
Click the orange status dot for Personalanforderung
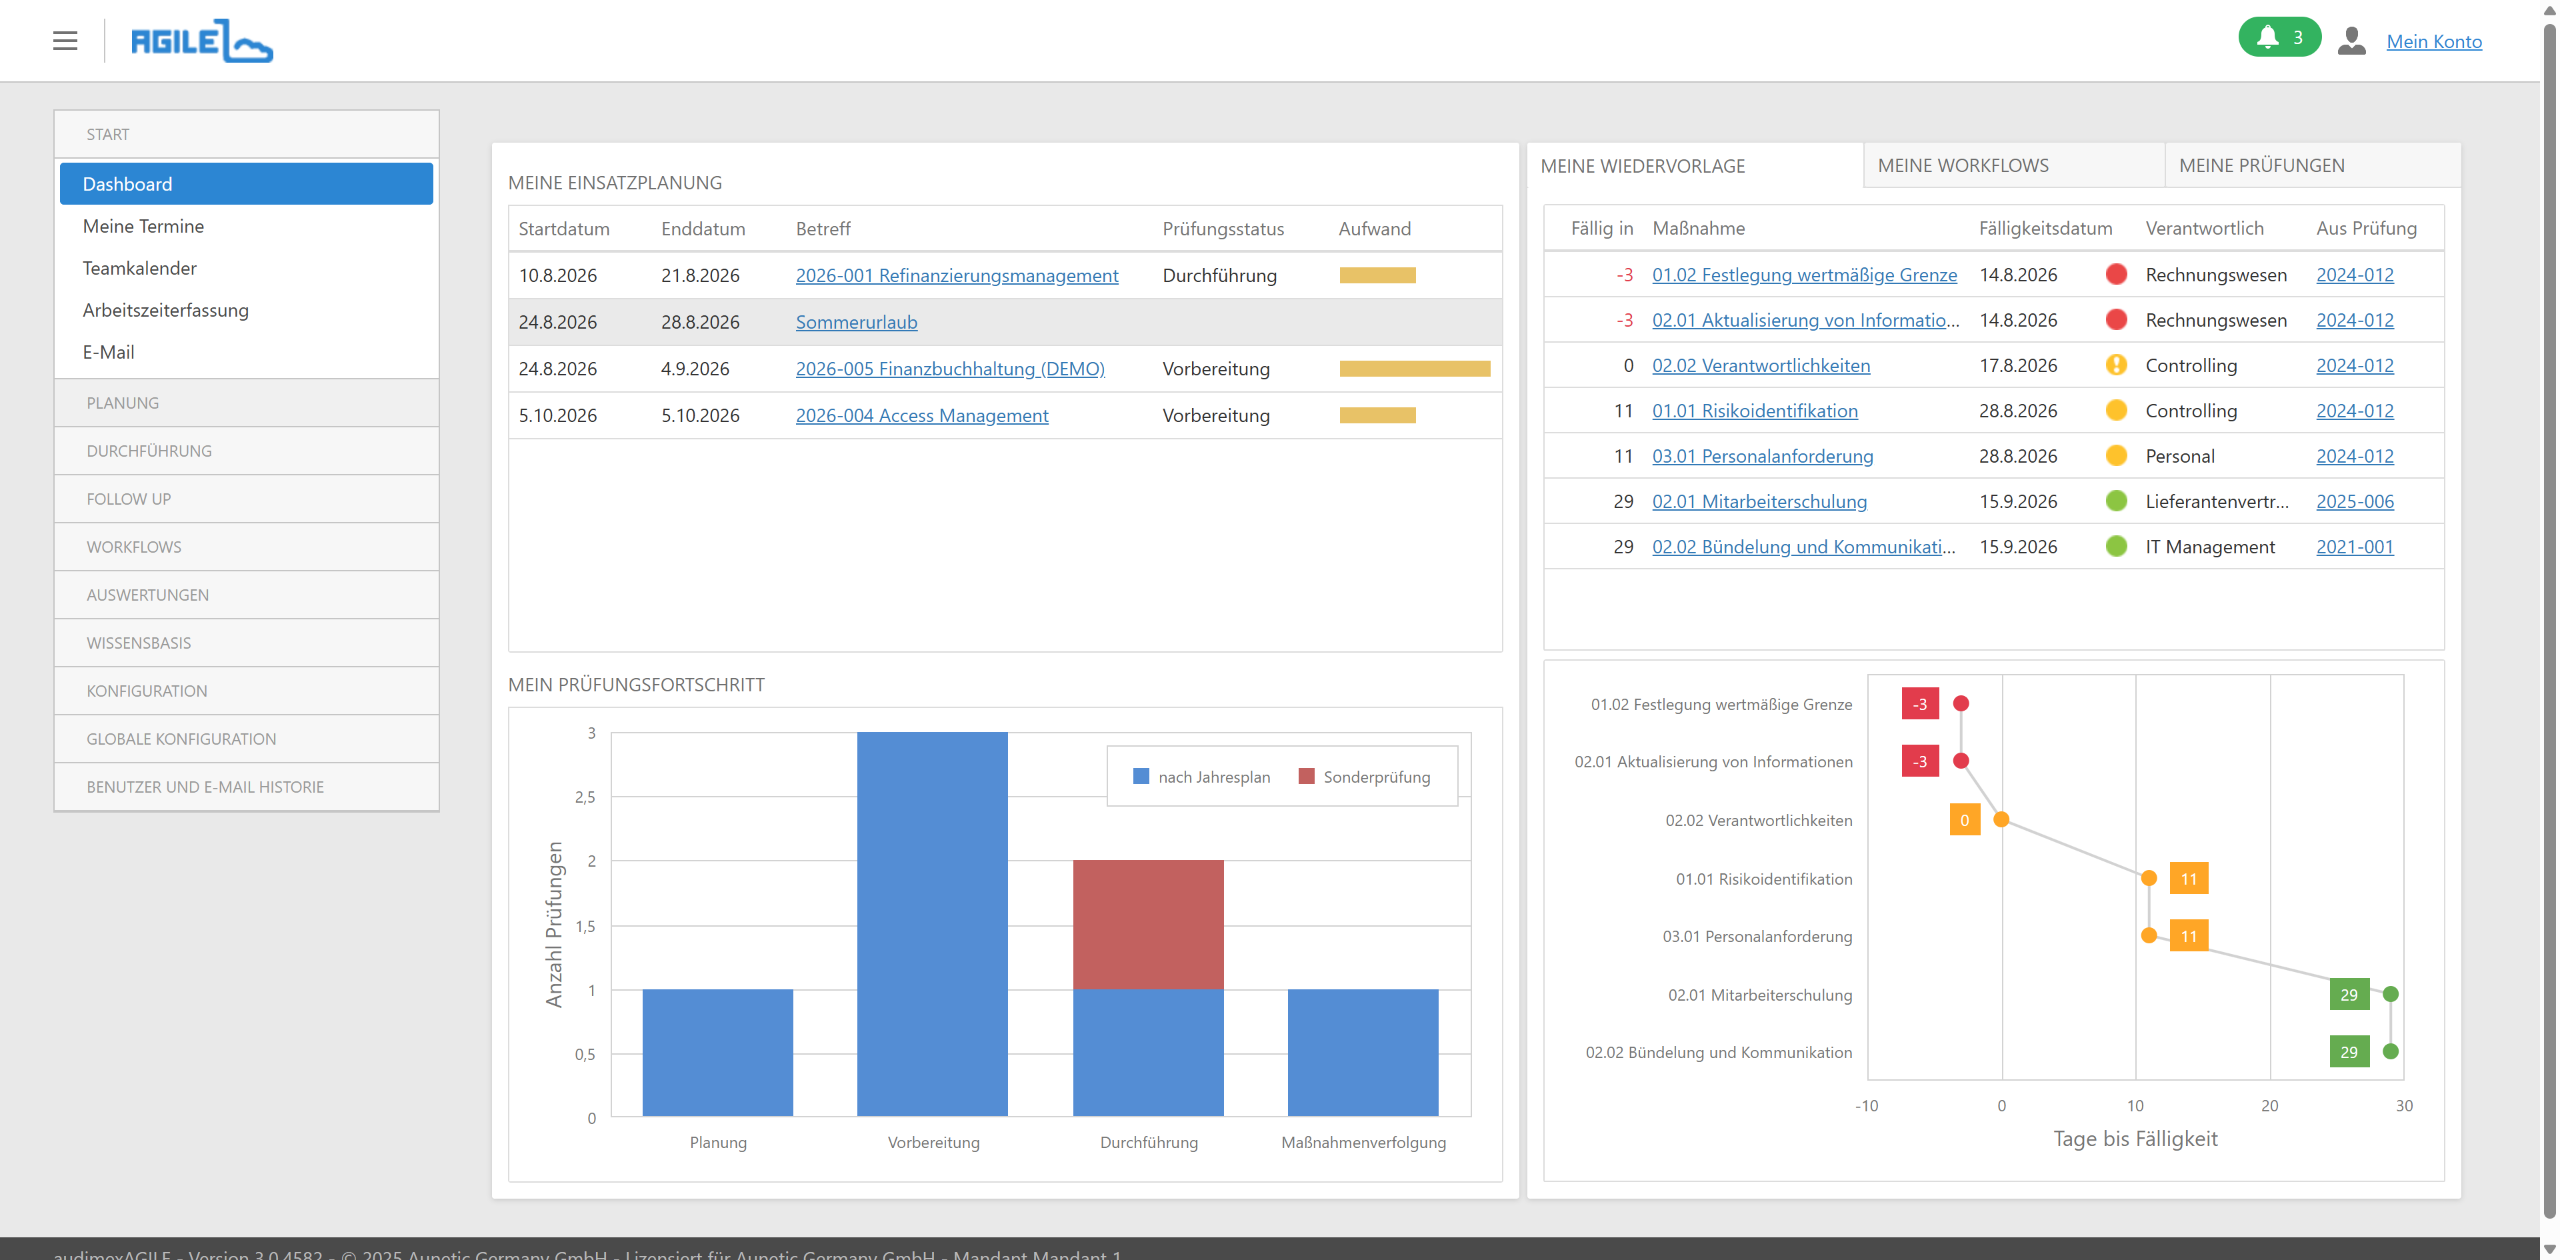tap(2116, 456)
